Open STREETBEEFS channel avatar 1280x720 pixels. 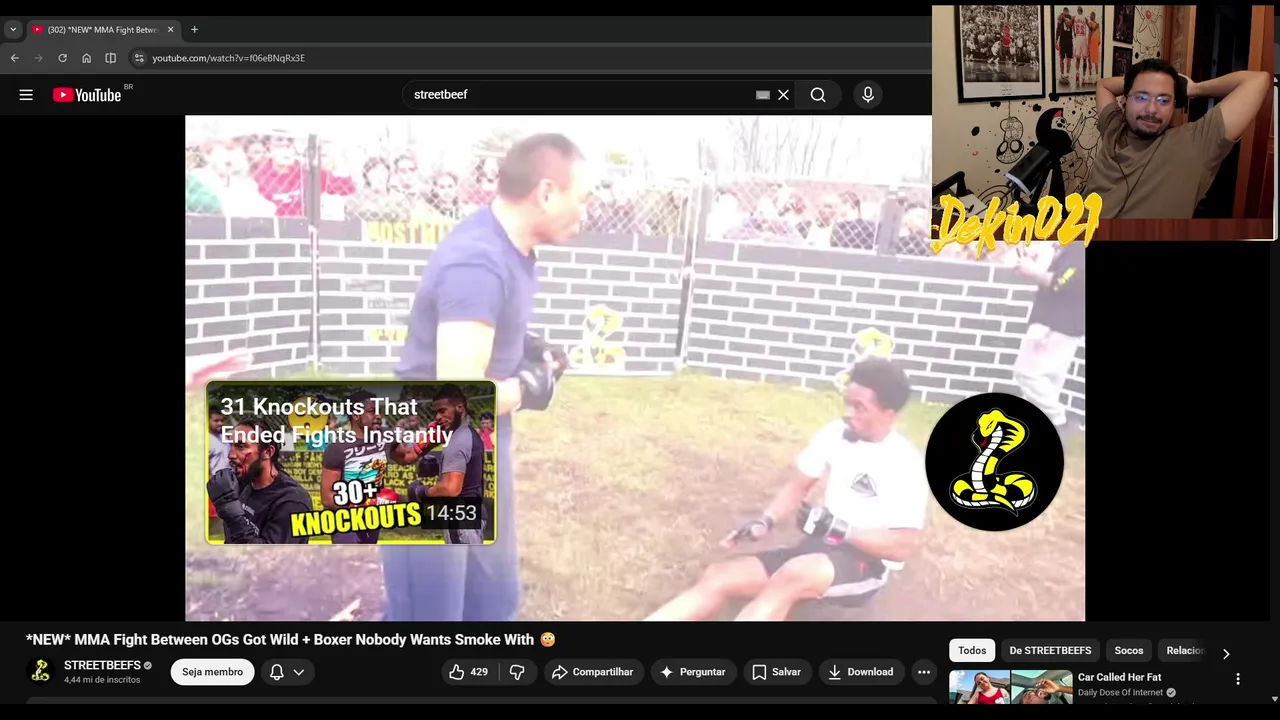click(x=40, y=671)
